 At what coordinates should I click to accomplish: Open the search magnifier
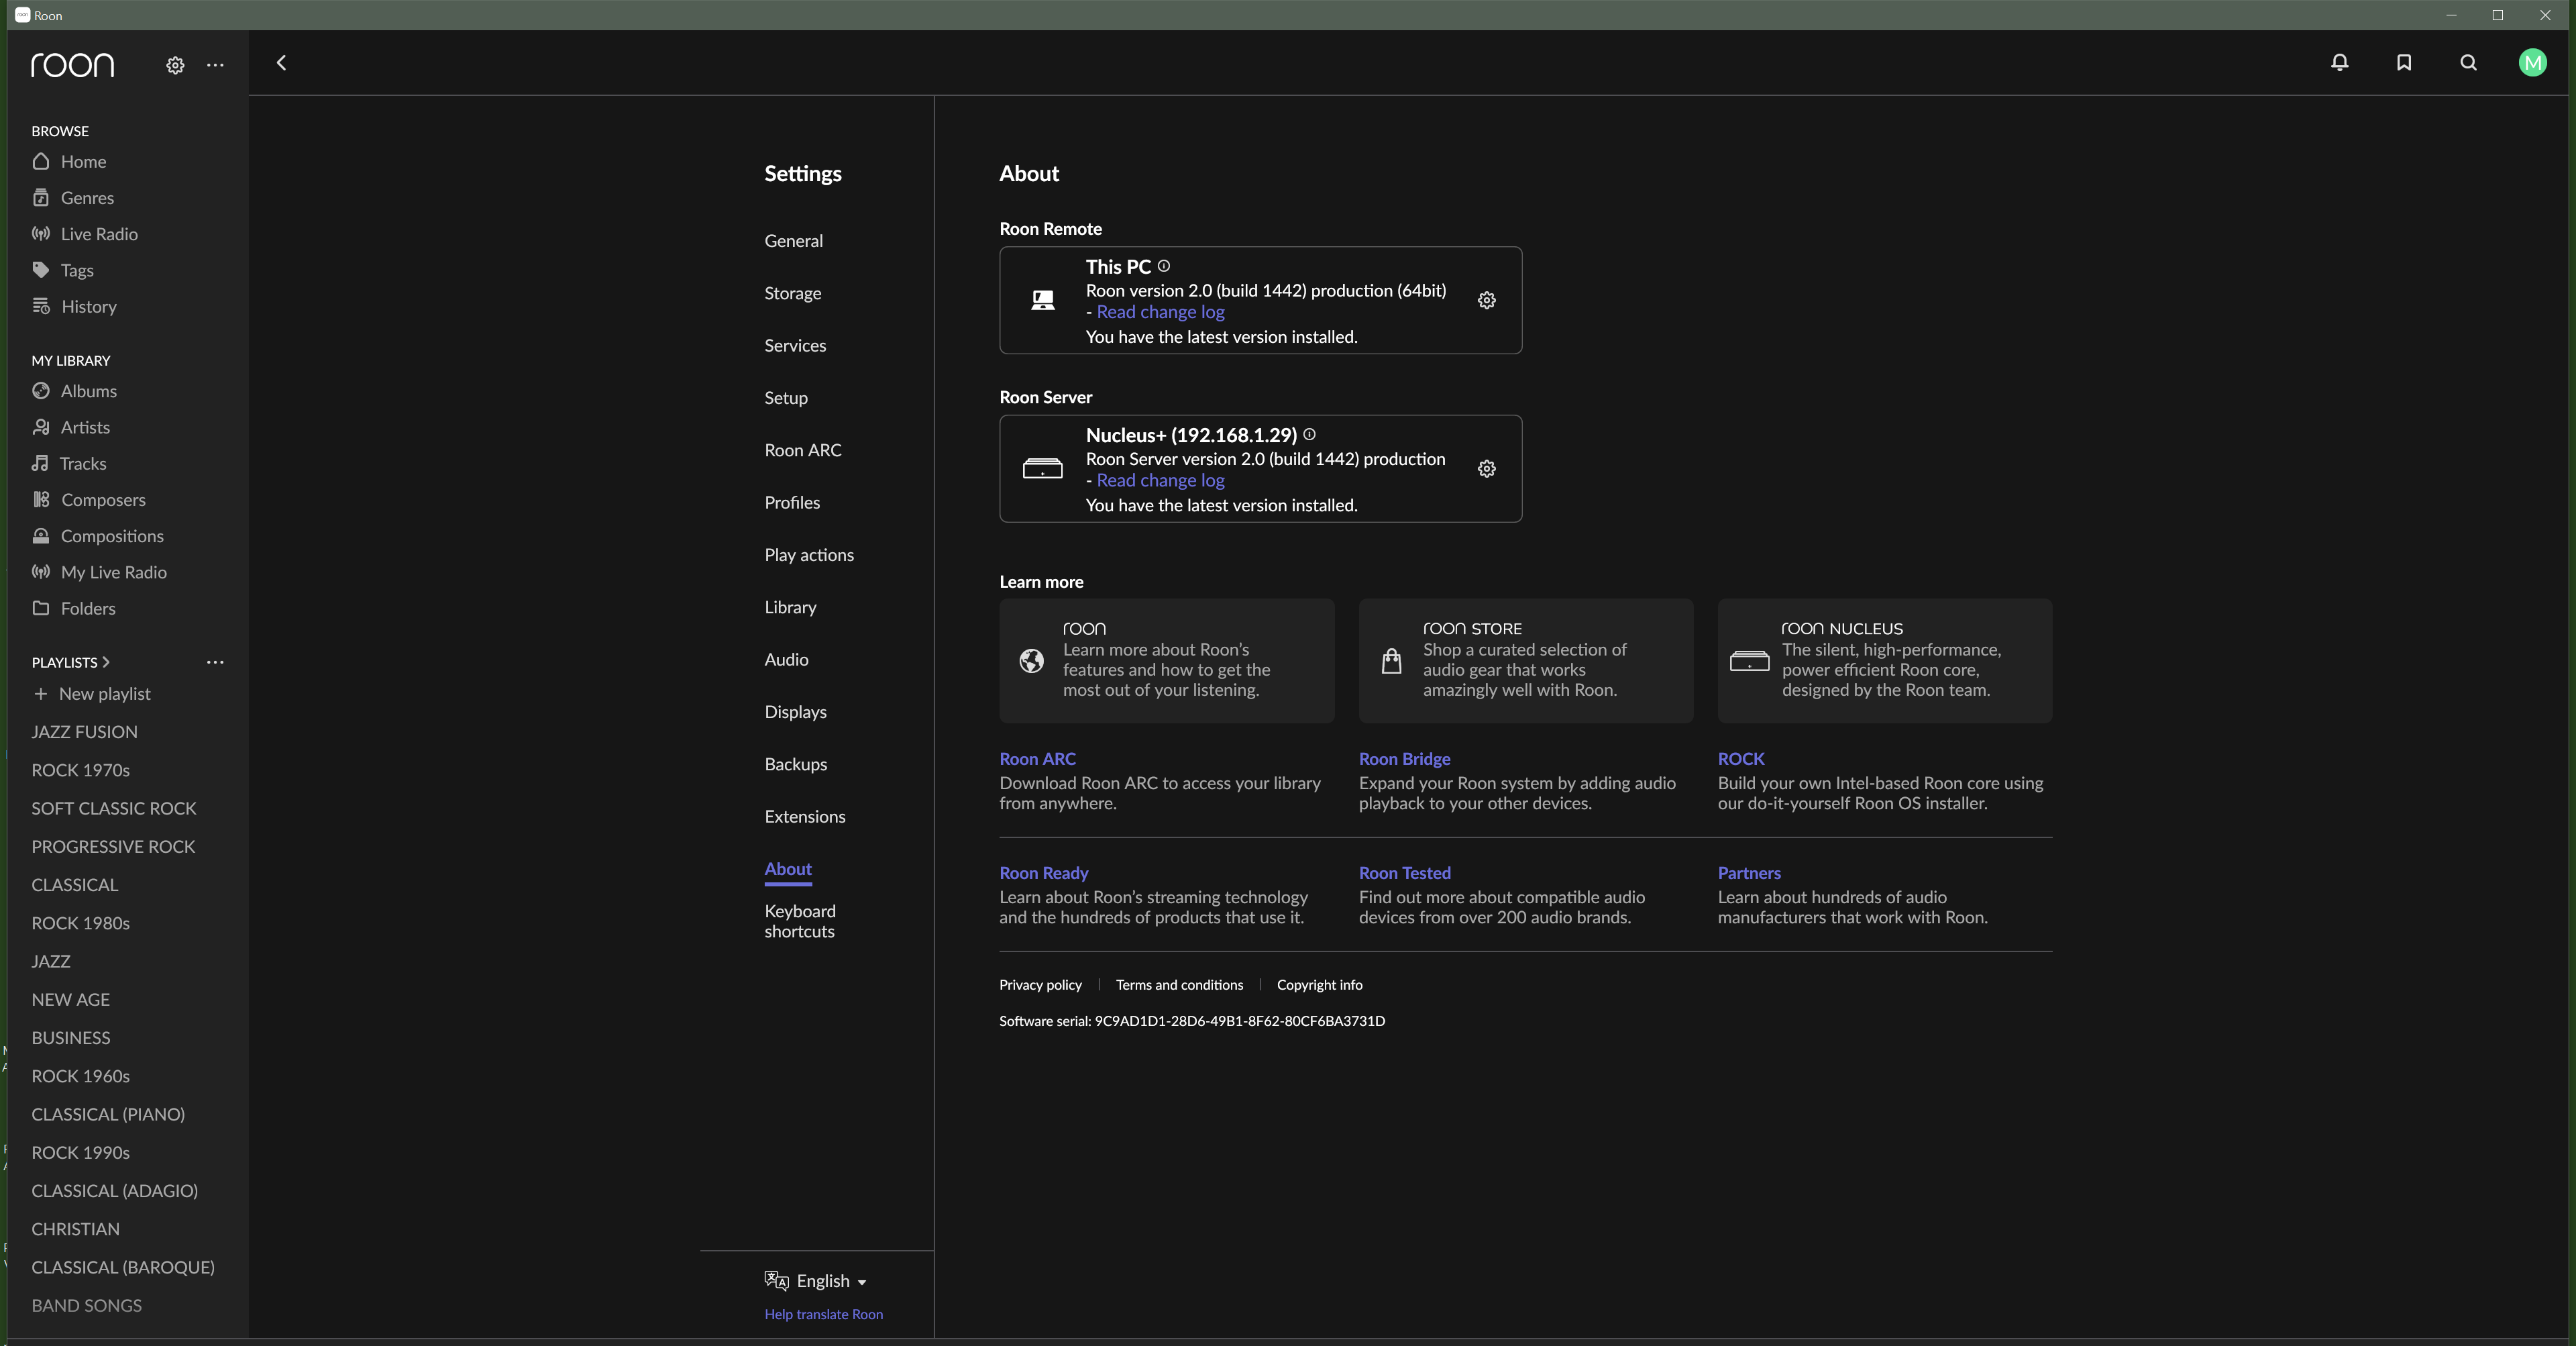click(2468, 62)
